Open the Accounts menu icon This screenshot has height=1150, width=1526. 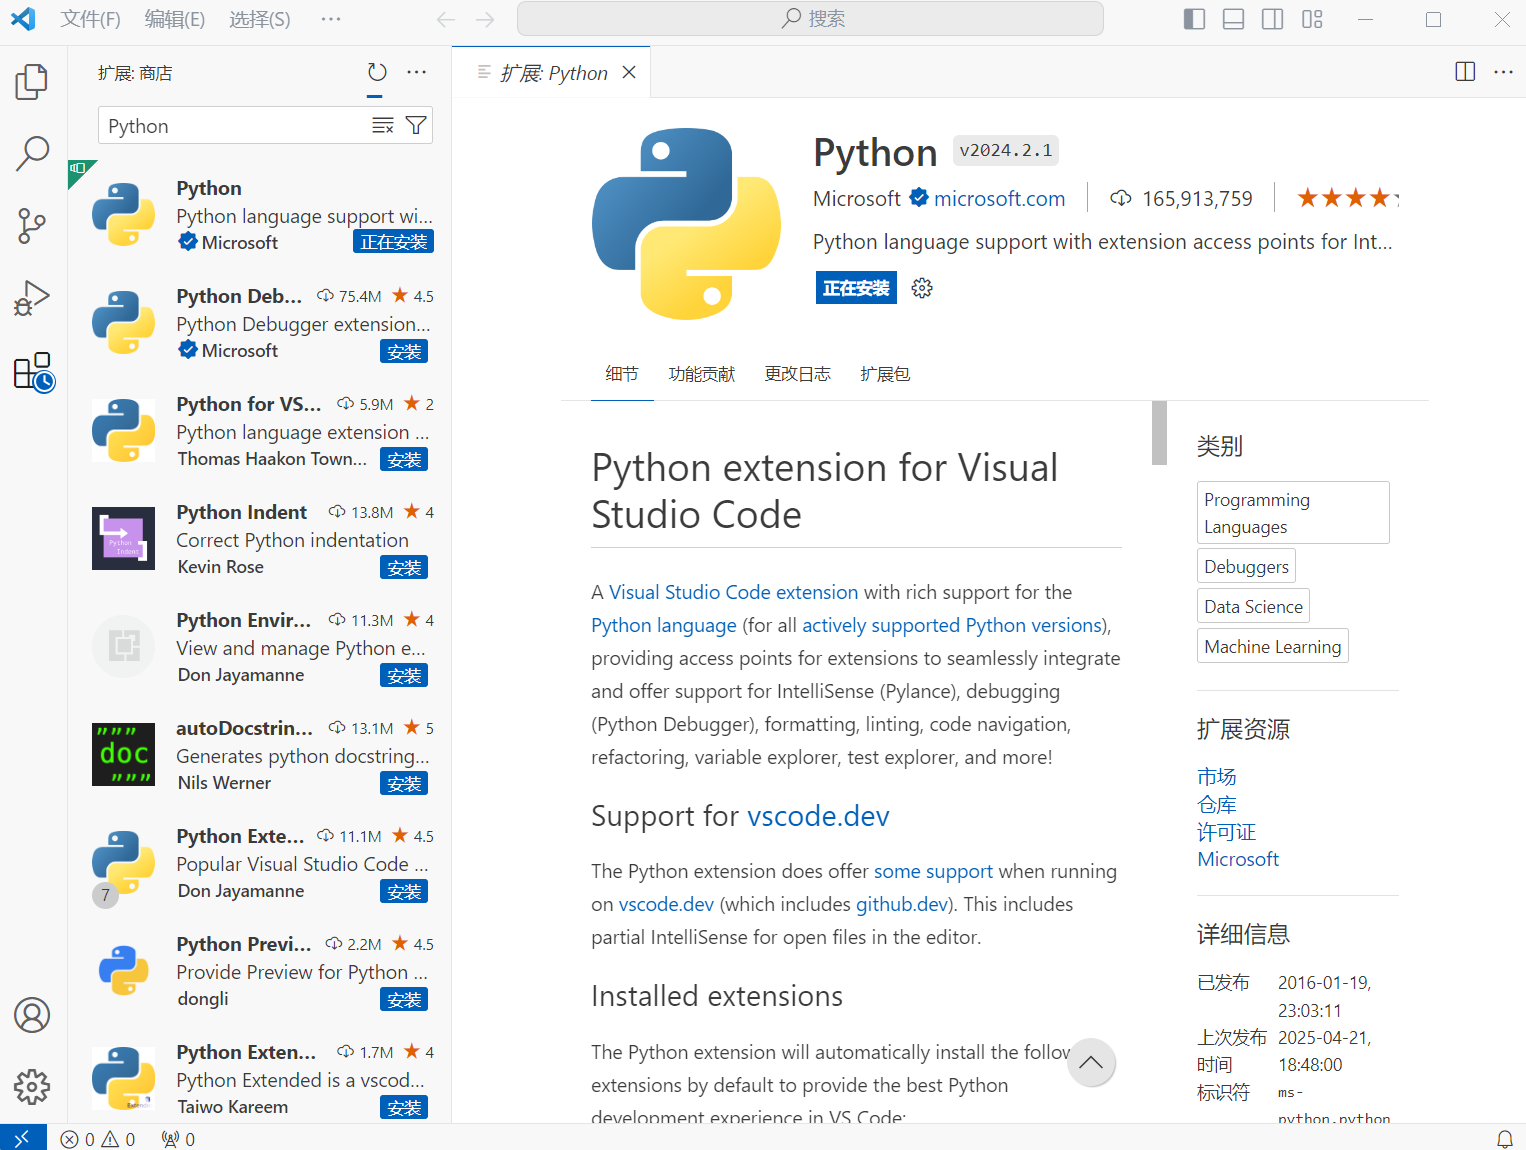click(32, 1015)
